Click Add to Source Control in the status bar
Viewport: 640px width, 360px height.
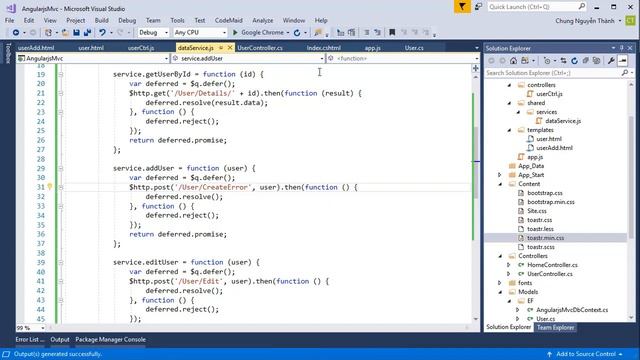click(585, 354)
